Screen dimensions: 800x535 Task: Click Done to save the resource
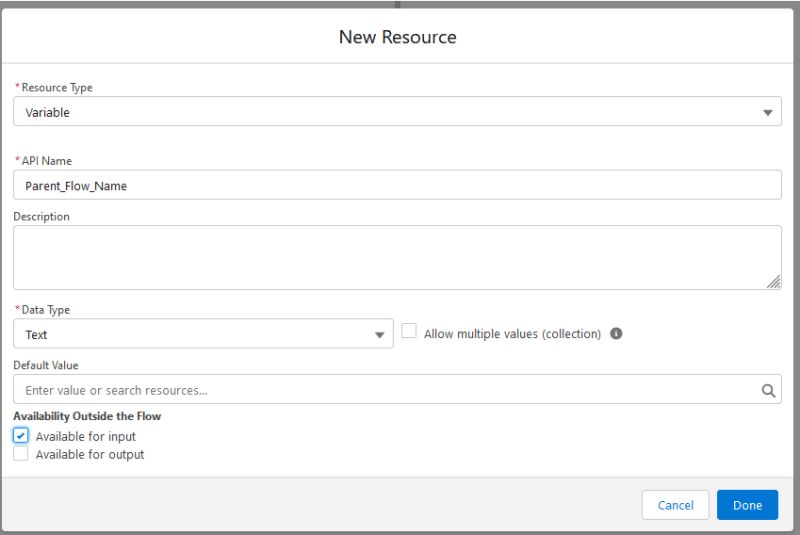click(x=747, y=505)
